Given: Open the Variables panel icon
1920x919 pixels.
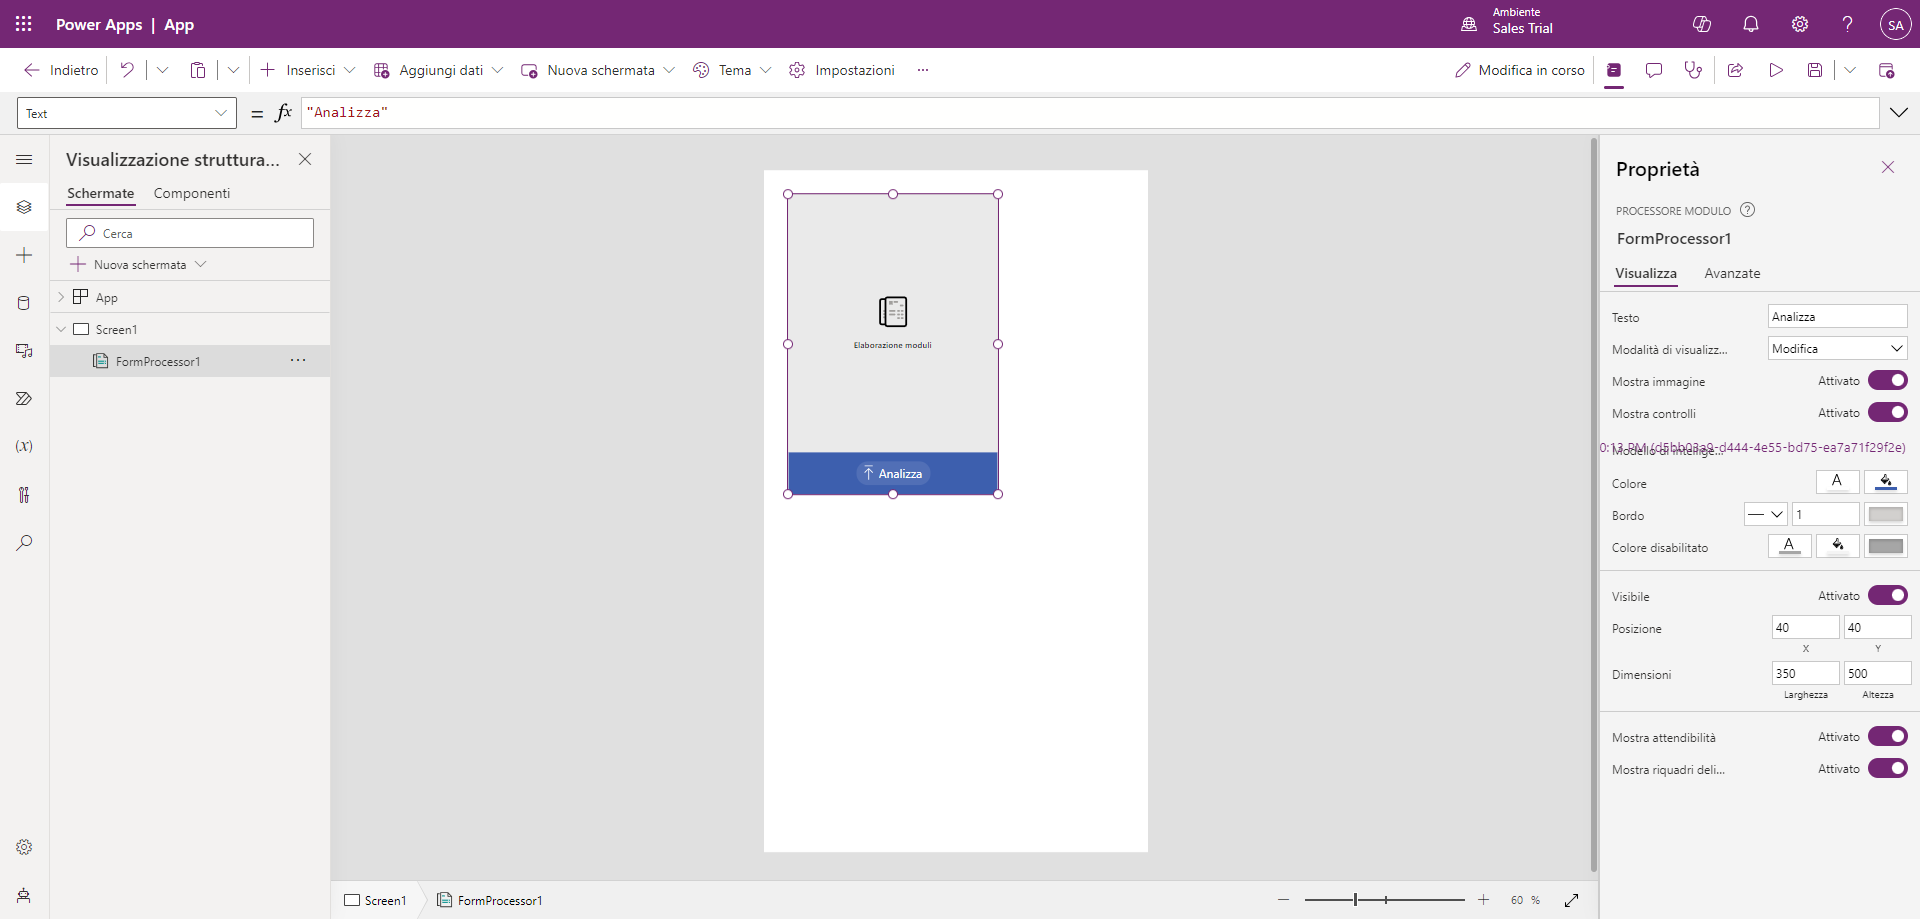Looking at the screenshot, I should [x=24, y=446].
